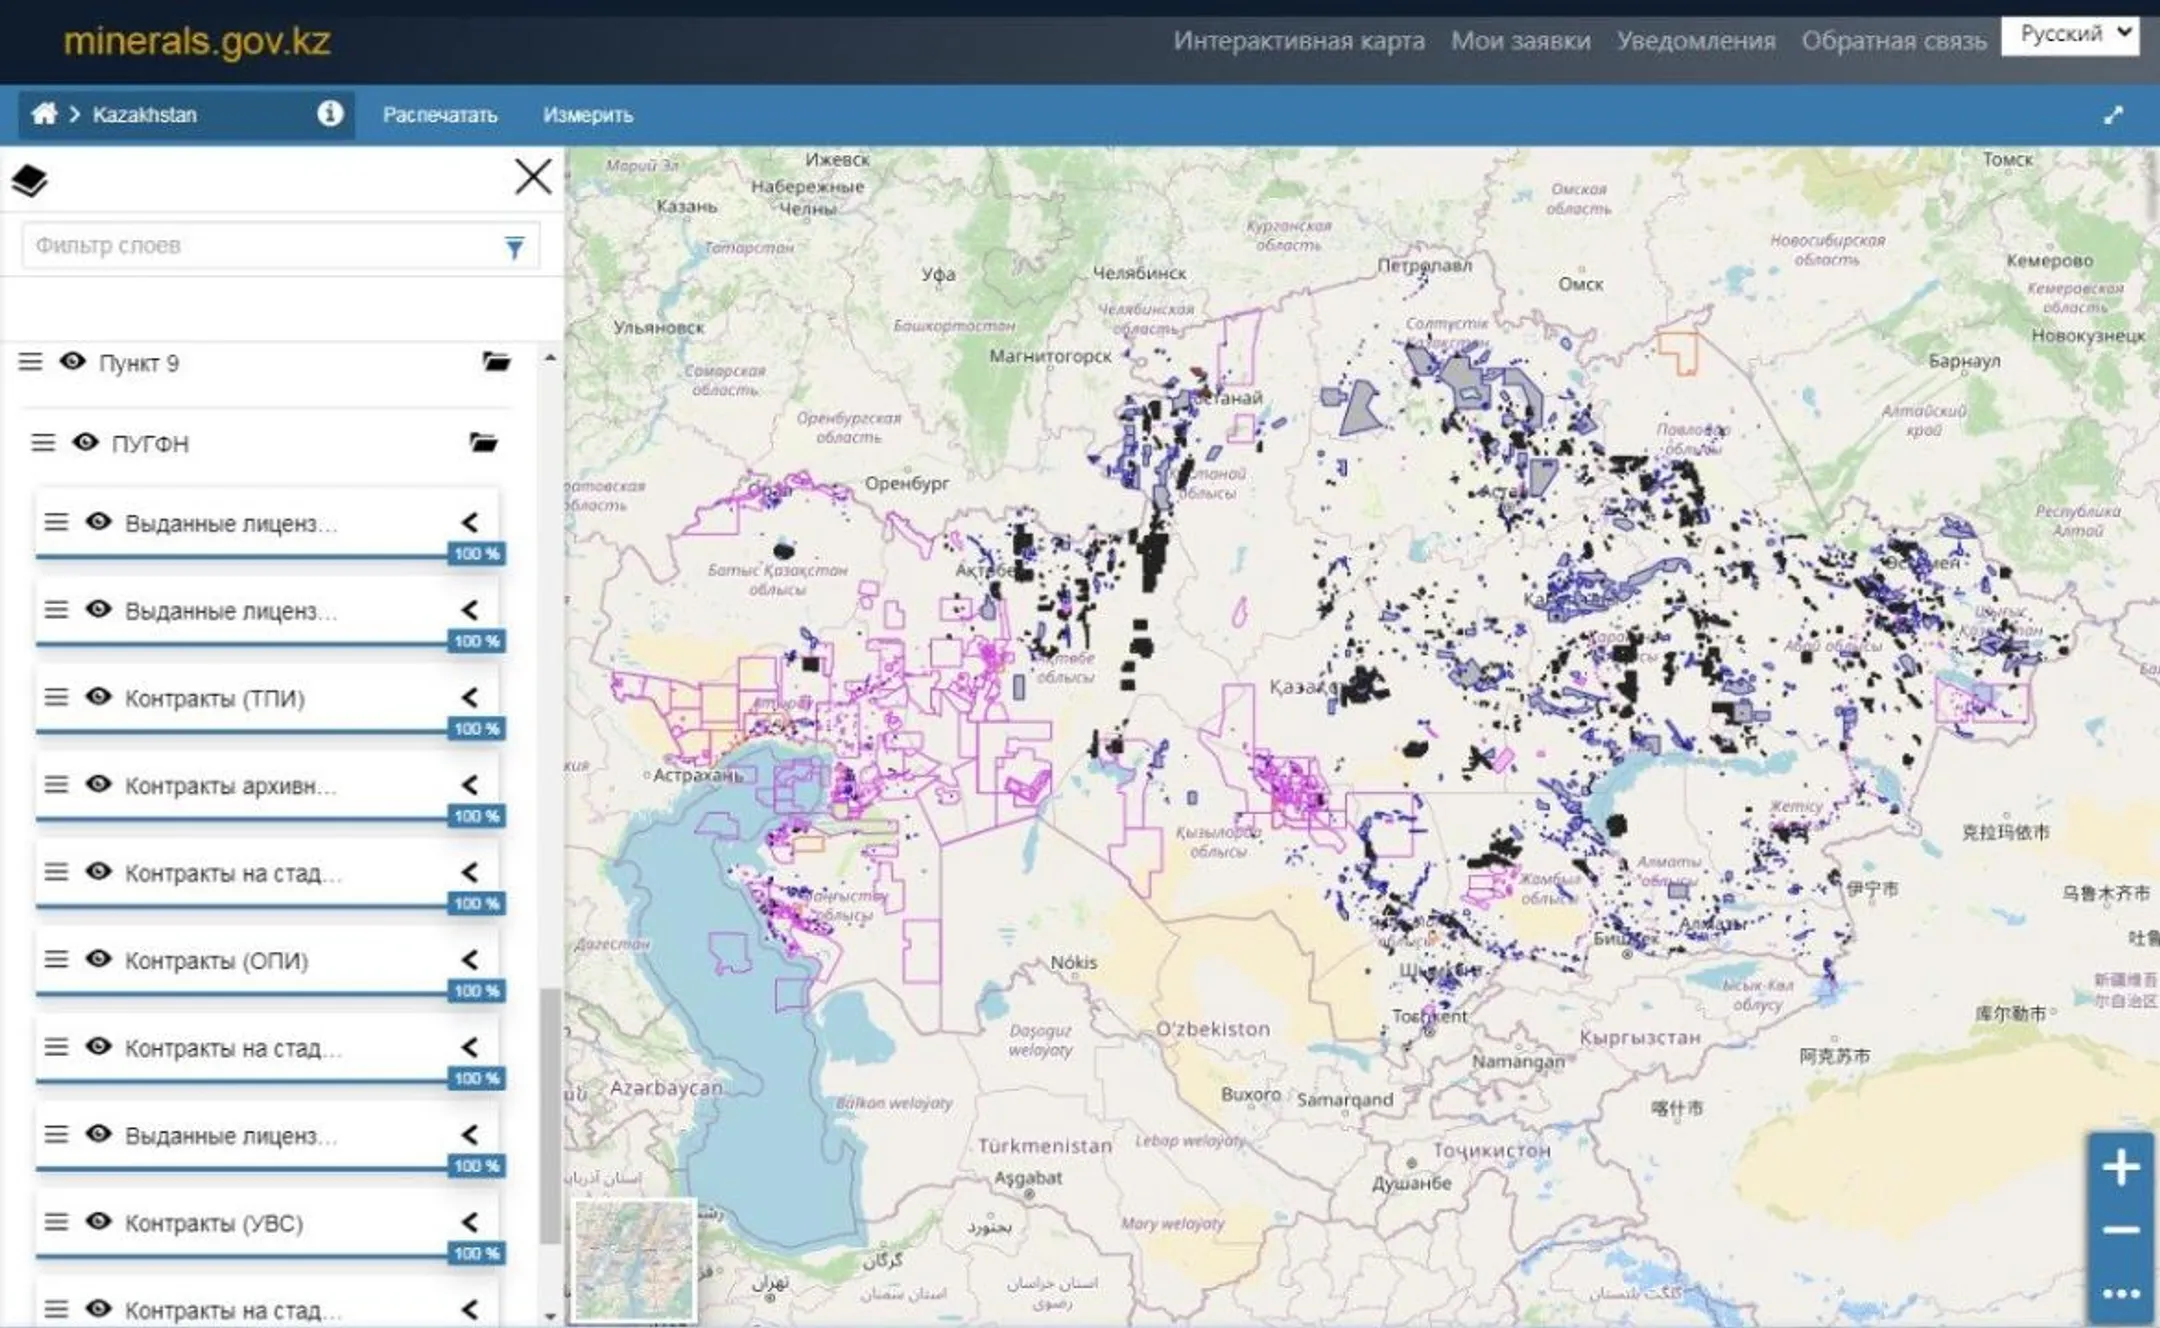The width and height of the screenshot is (2160, 1328).
Task: Open the Пункт 9 group folder icon
Action: 496,362
